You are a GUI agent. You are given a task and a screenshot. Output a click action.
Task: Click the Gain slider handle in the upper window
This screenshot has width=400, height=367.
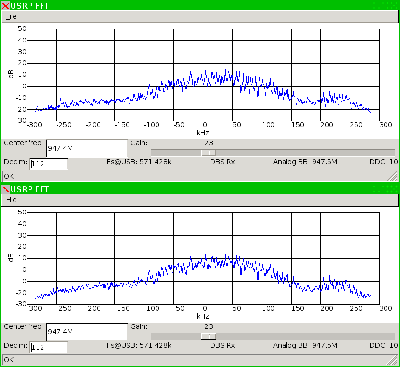click(x=209, y=153)
